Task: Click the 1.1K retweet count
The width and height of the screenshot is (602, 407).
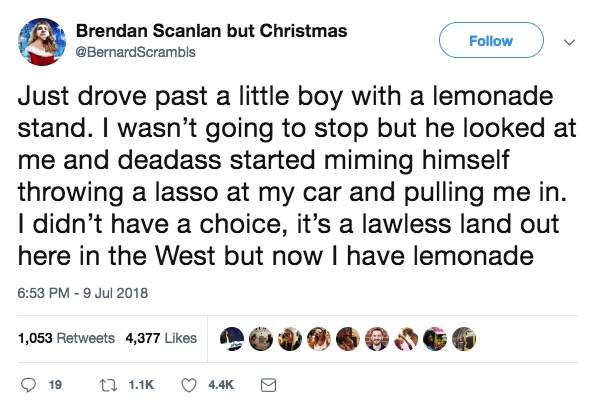Action: (138, 381)
